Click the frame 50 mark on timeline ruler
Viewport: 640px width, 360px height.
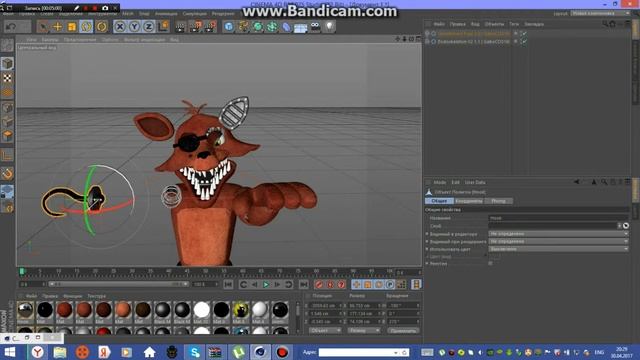pyautogui.click(x=205, y=271)
